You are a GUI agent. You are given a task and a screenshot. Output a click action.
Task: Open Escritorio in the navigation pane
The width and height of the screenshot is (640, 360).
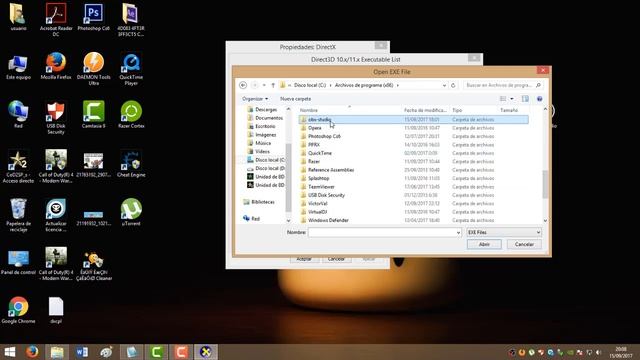tap(265, 126)
